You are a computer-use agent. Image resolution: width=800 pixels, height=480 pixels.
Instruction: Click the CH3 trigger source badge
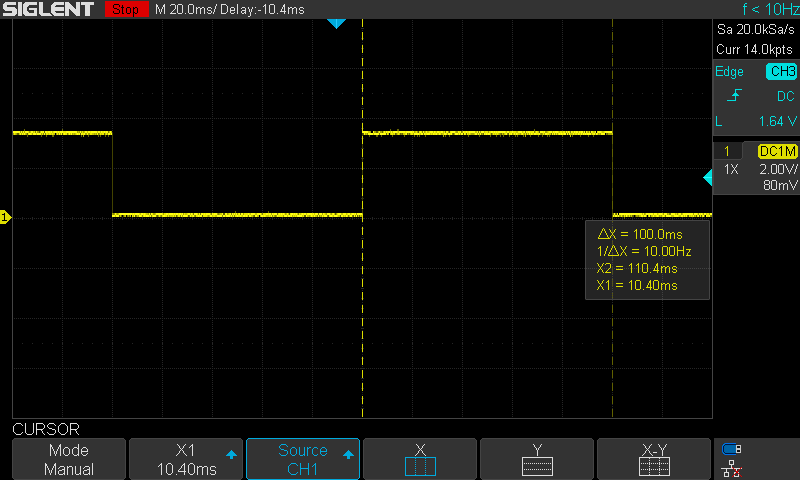click(x=782, y=71)
